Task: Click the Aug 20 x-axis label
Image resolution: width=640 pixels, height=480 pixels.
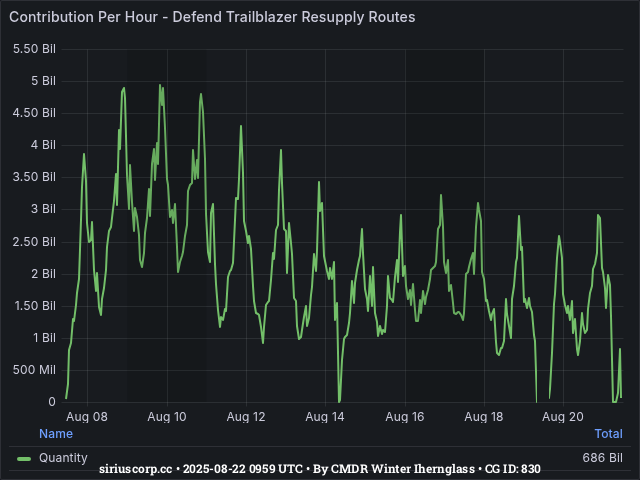Action: [x=563, y=417]
